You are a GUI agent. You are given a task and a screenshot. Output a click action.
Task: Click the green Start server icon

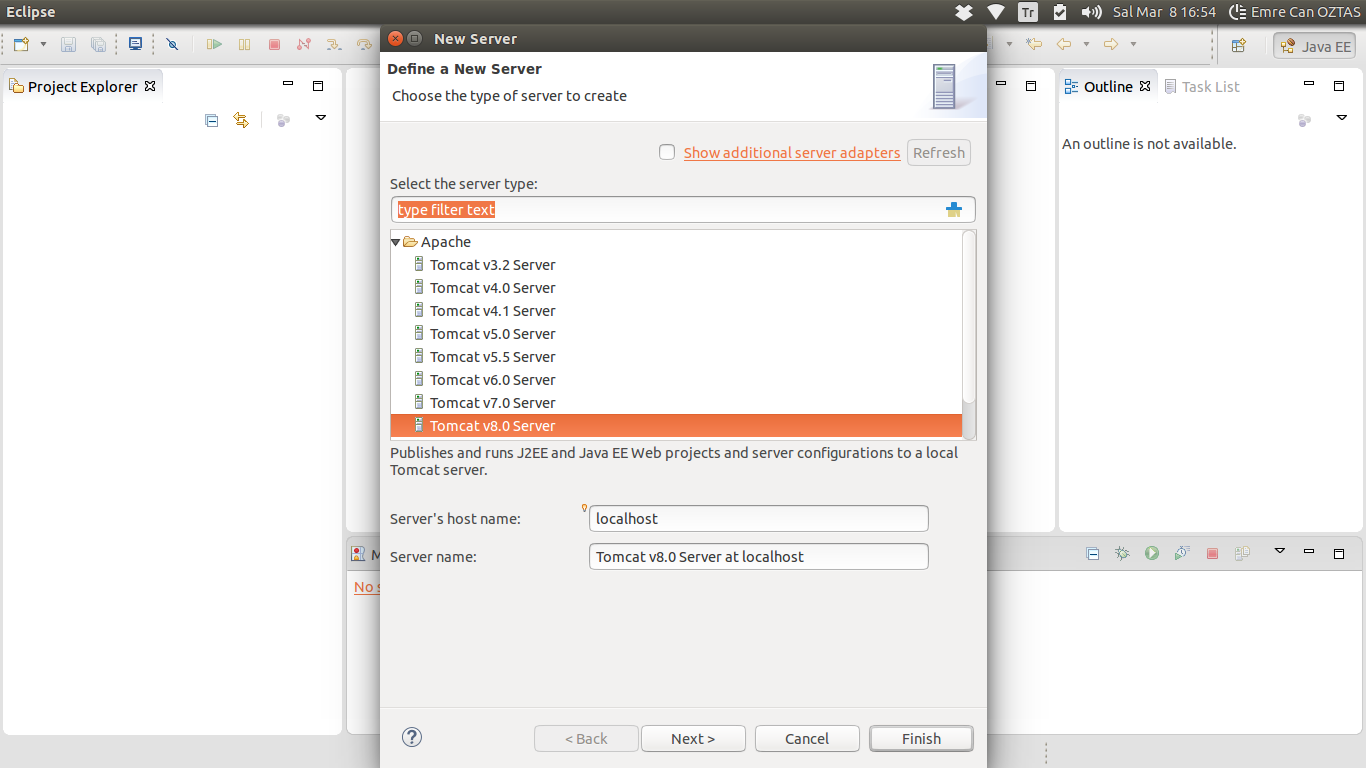click(x=1152, y=553)
